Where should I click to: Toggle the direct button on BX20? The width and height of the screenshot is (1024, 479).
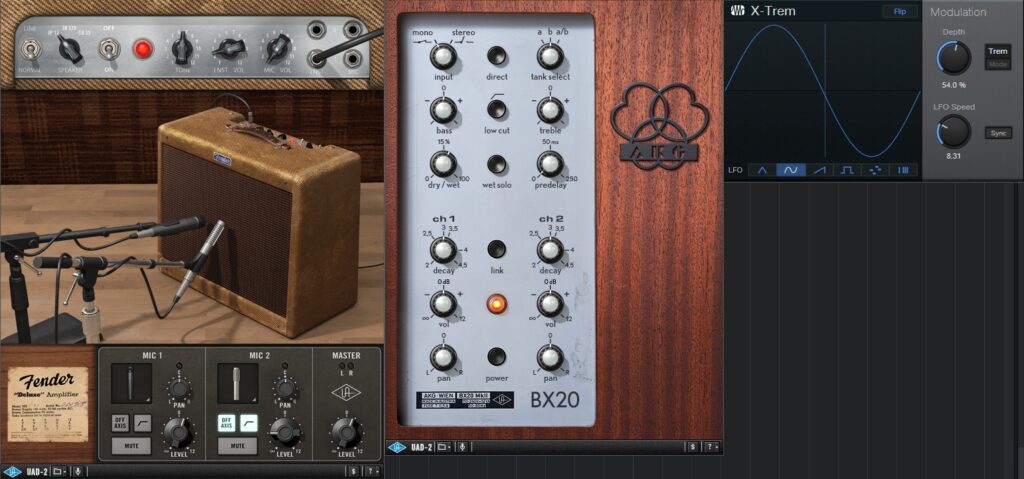click(497, 56)
